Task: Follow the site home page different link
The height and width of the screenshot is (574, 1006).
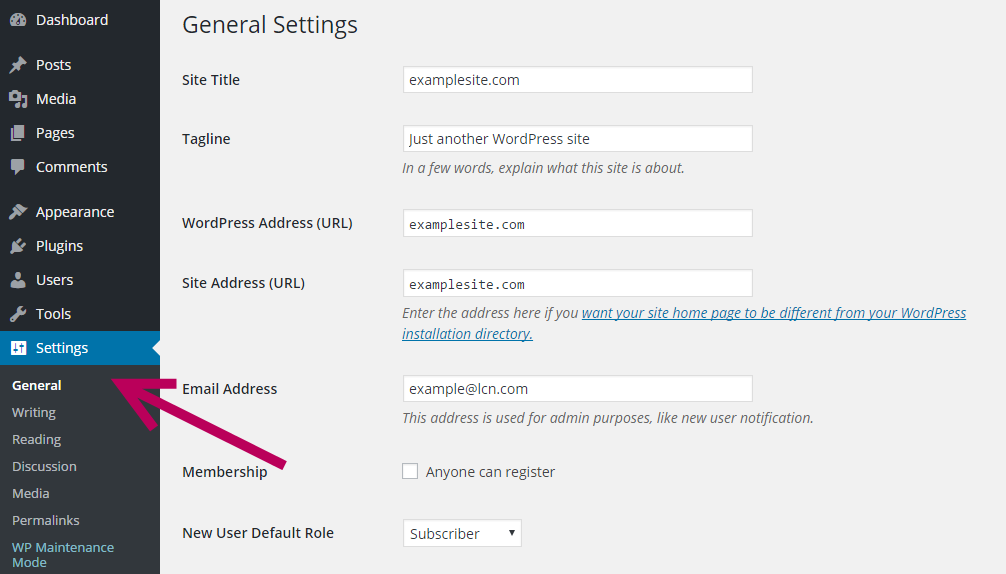Action: pos(684,323)
